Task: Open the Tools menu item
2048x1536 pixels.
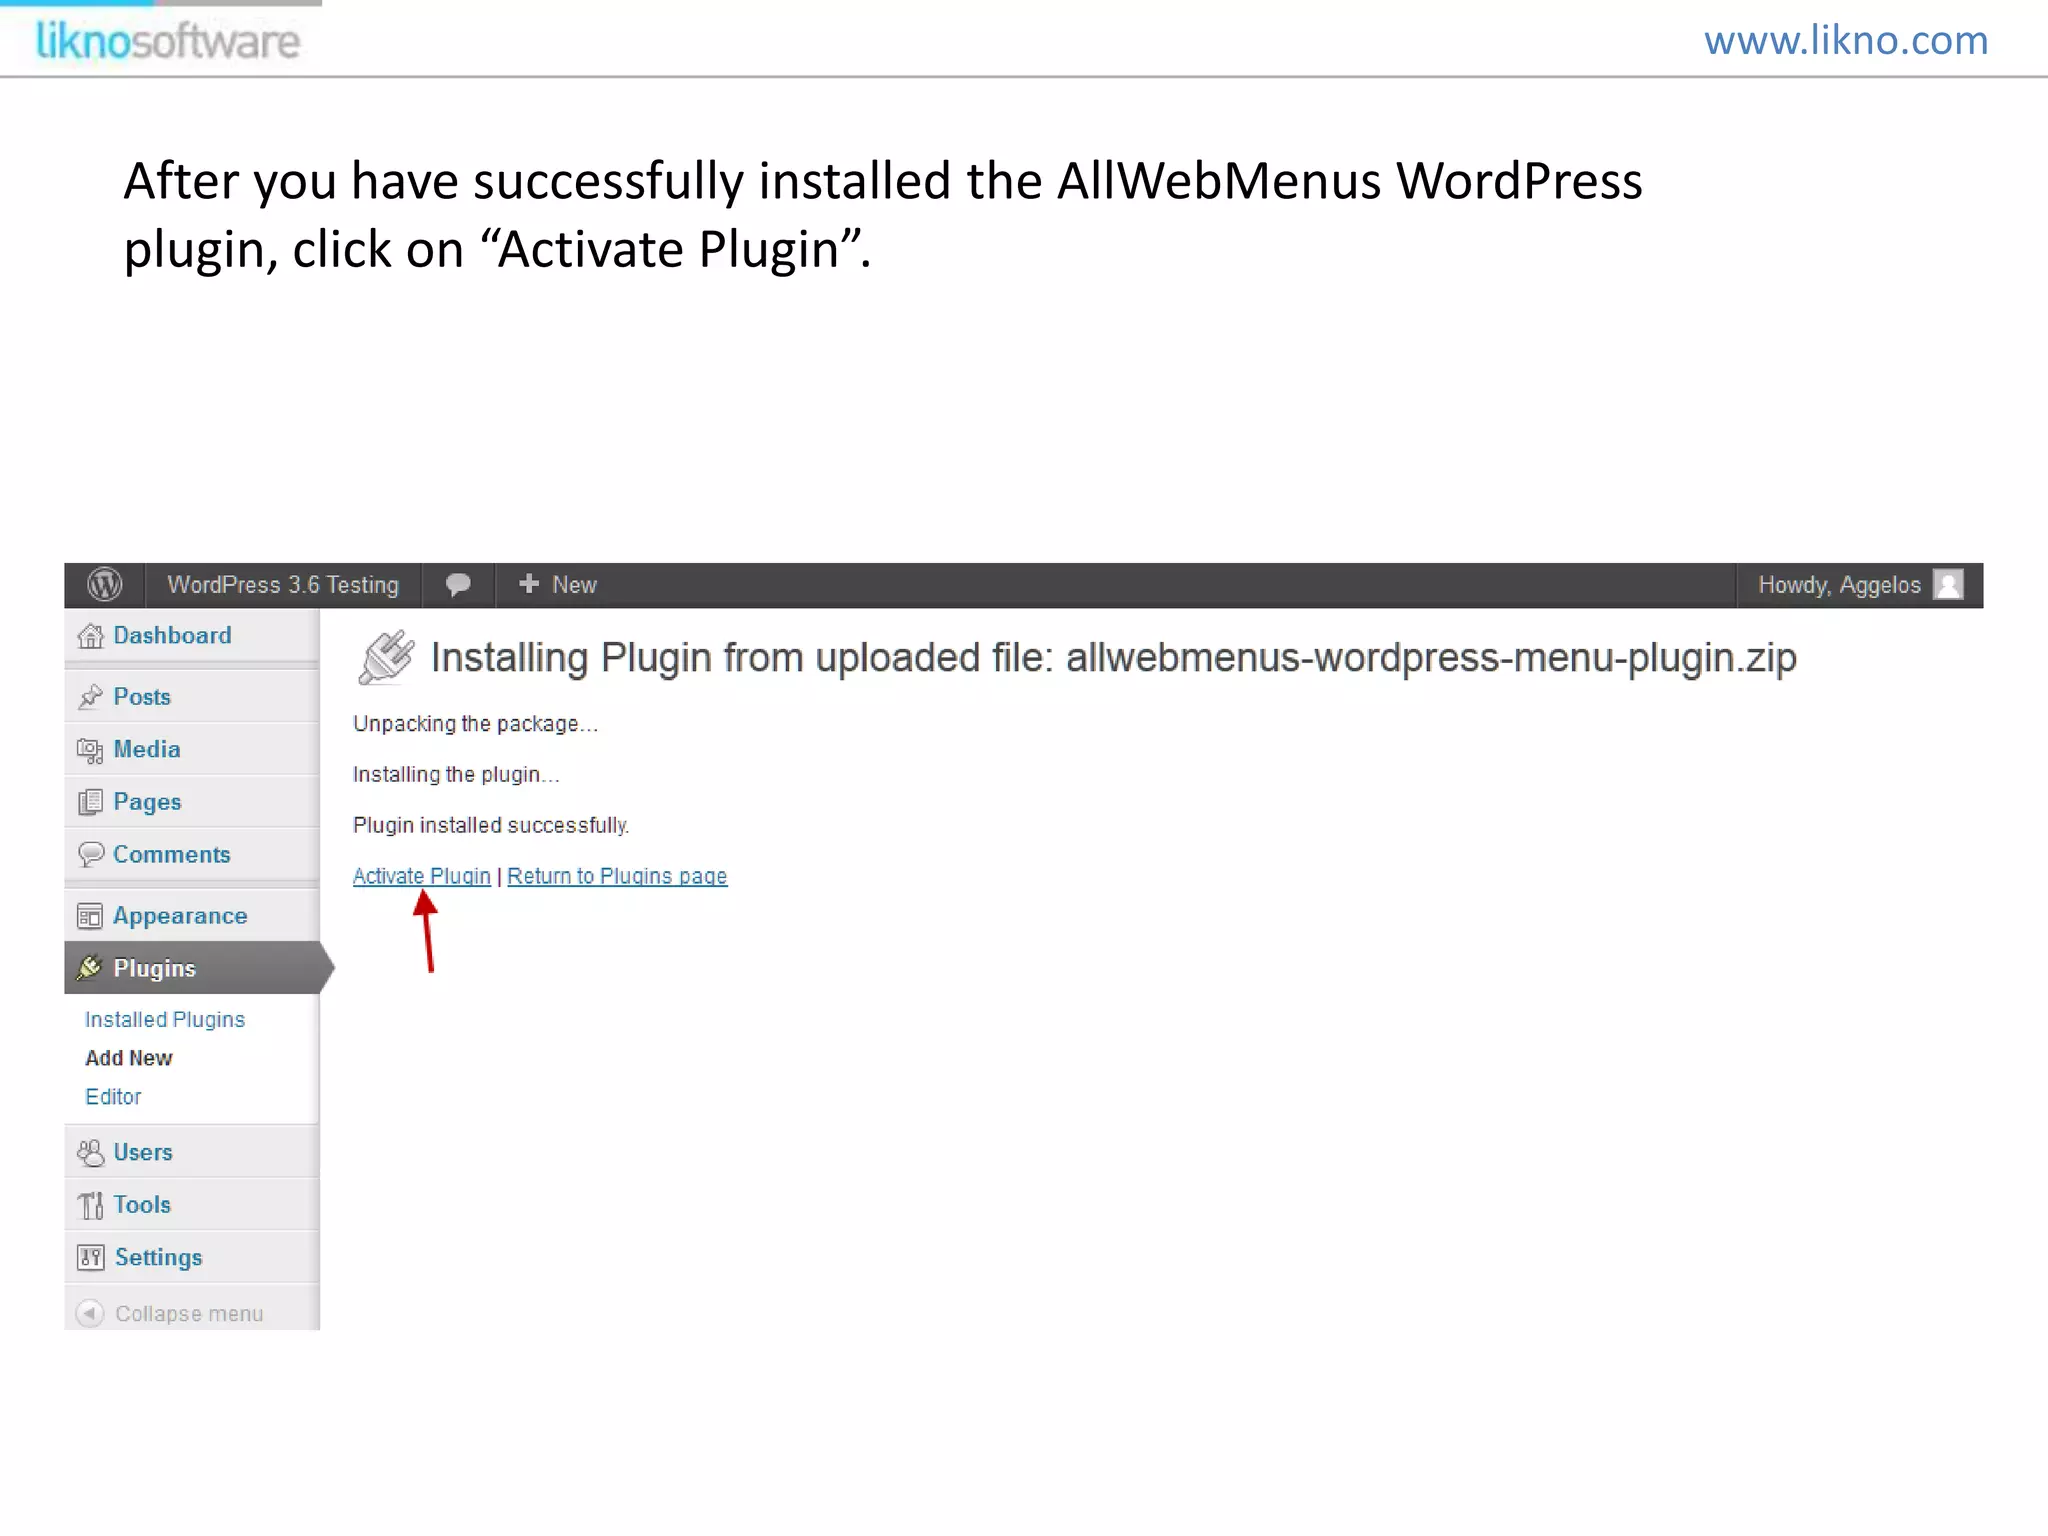Action: (x=142, y=1205)
